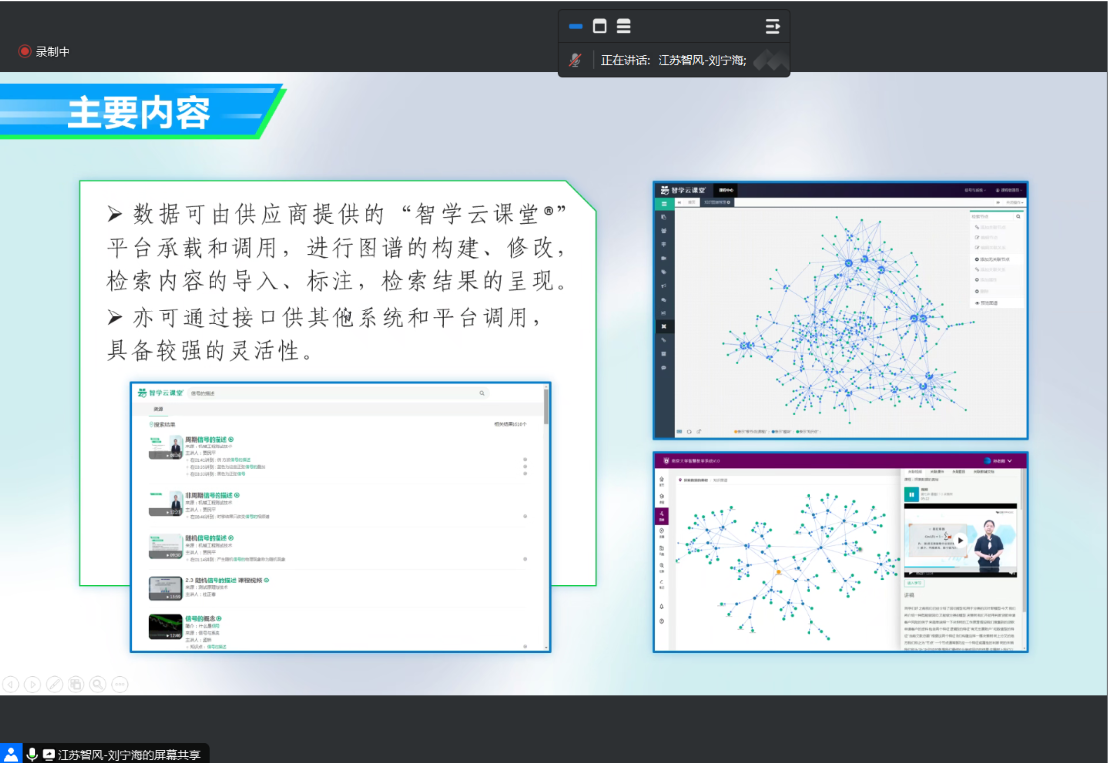This screenshot has height=763, width=1108.
Task: Open account dropdown in 智学云课堂 header
Action: click(x=1008, y=190)
